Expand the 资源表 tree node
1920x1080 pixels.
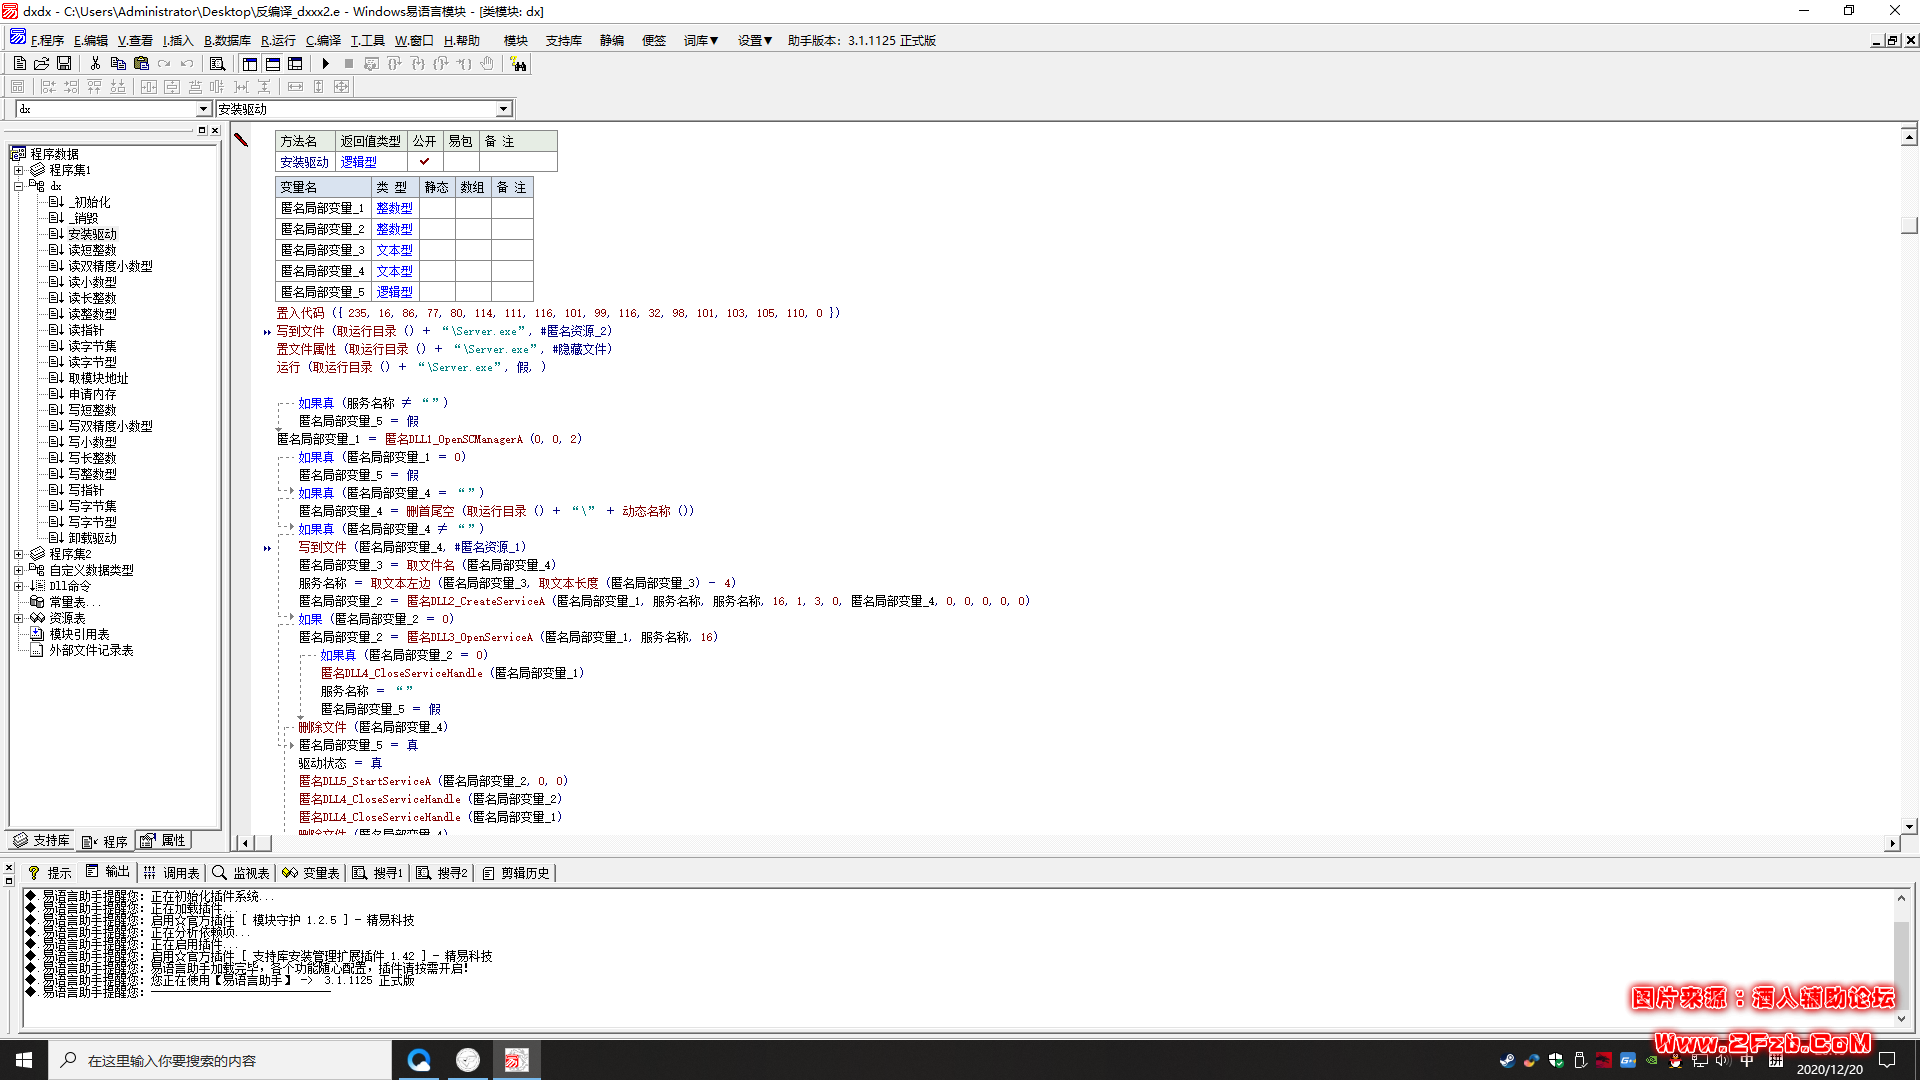coord(18,618)
